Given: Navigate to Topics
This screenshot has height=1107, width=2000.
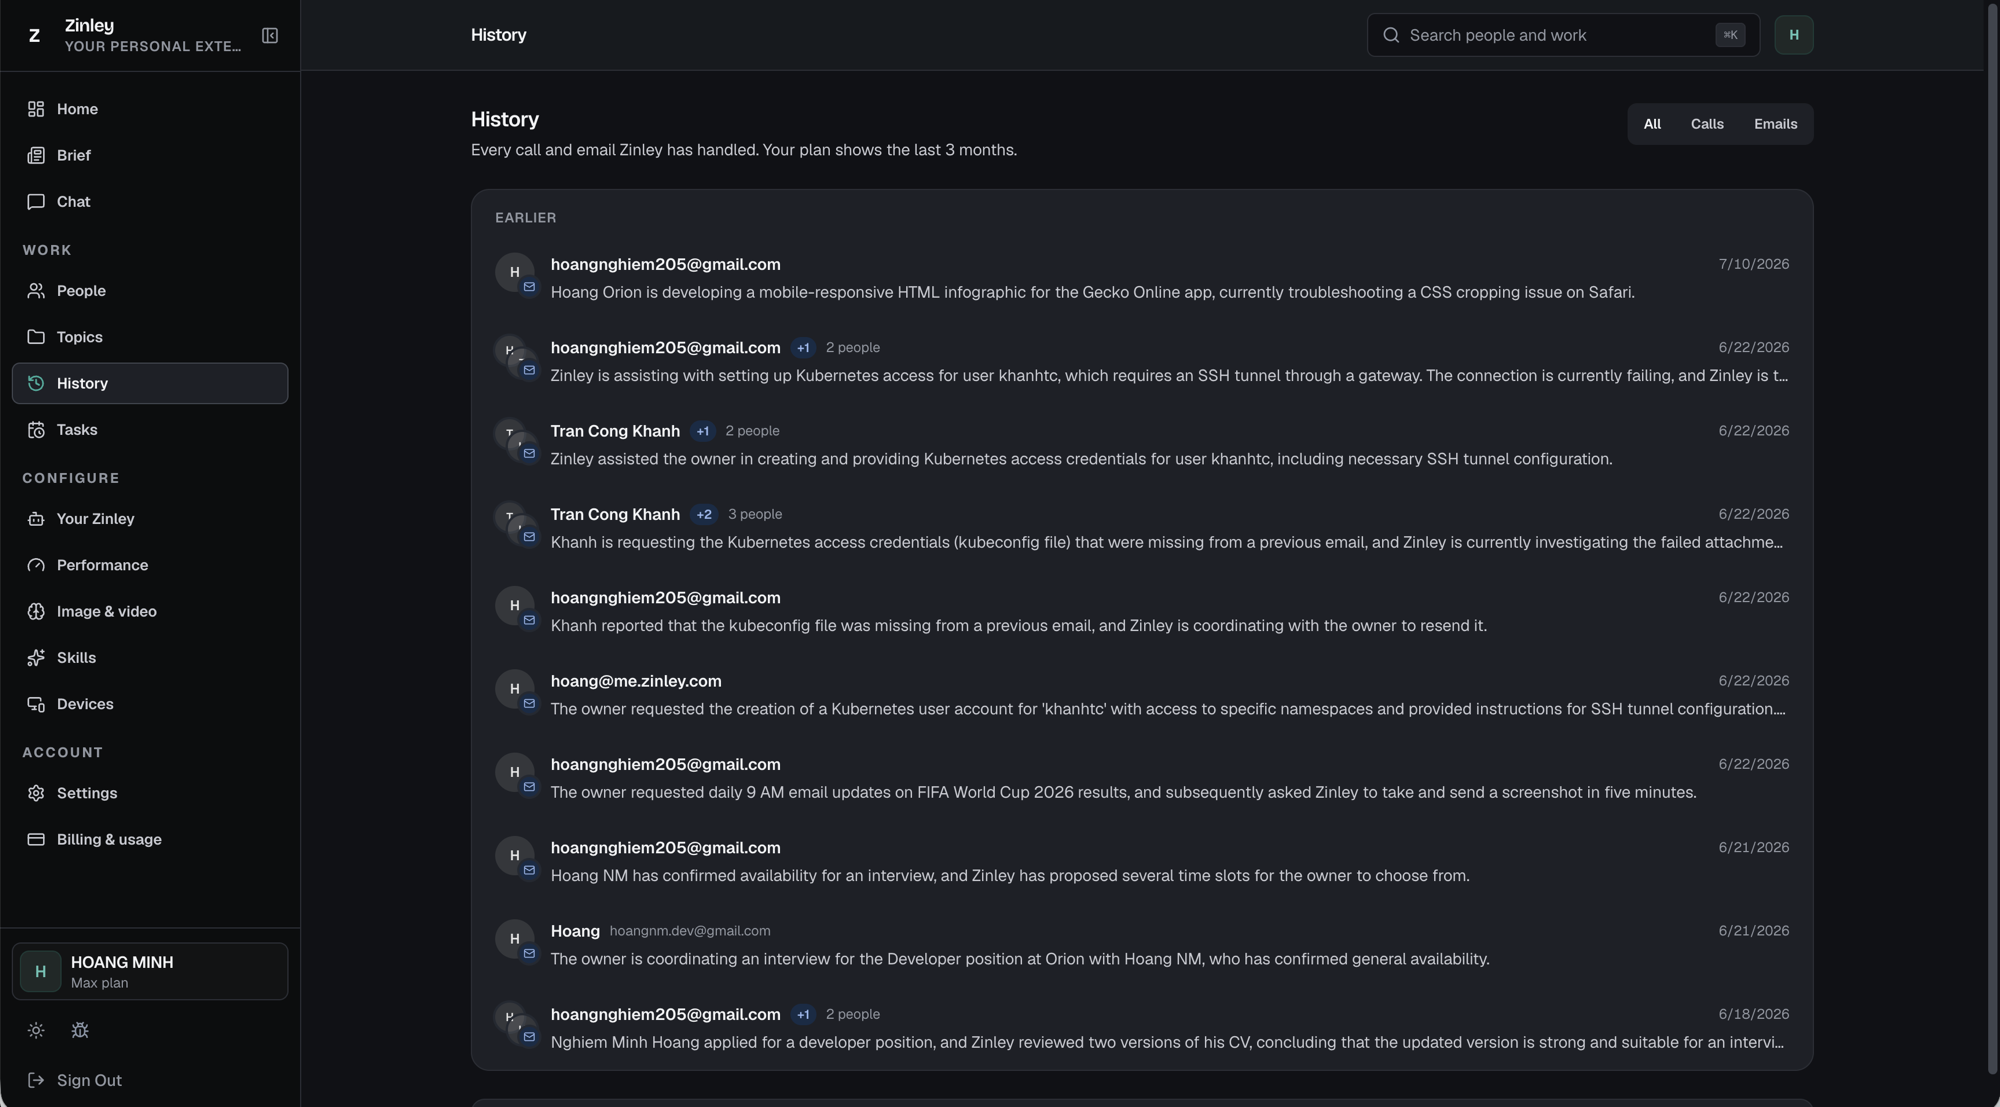Looking at the screenshot, I should [150, 337].
